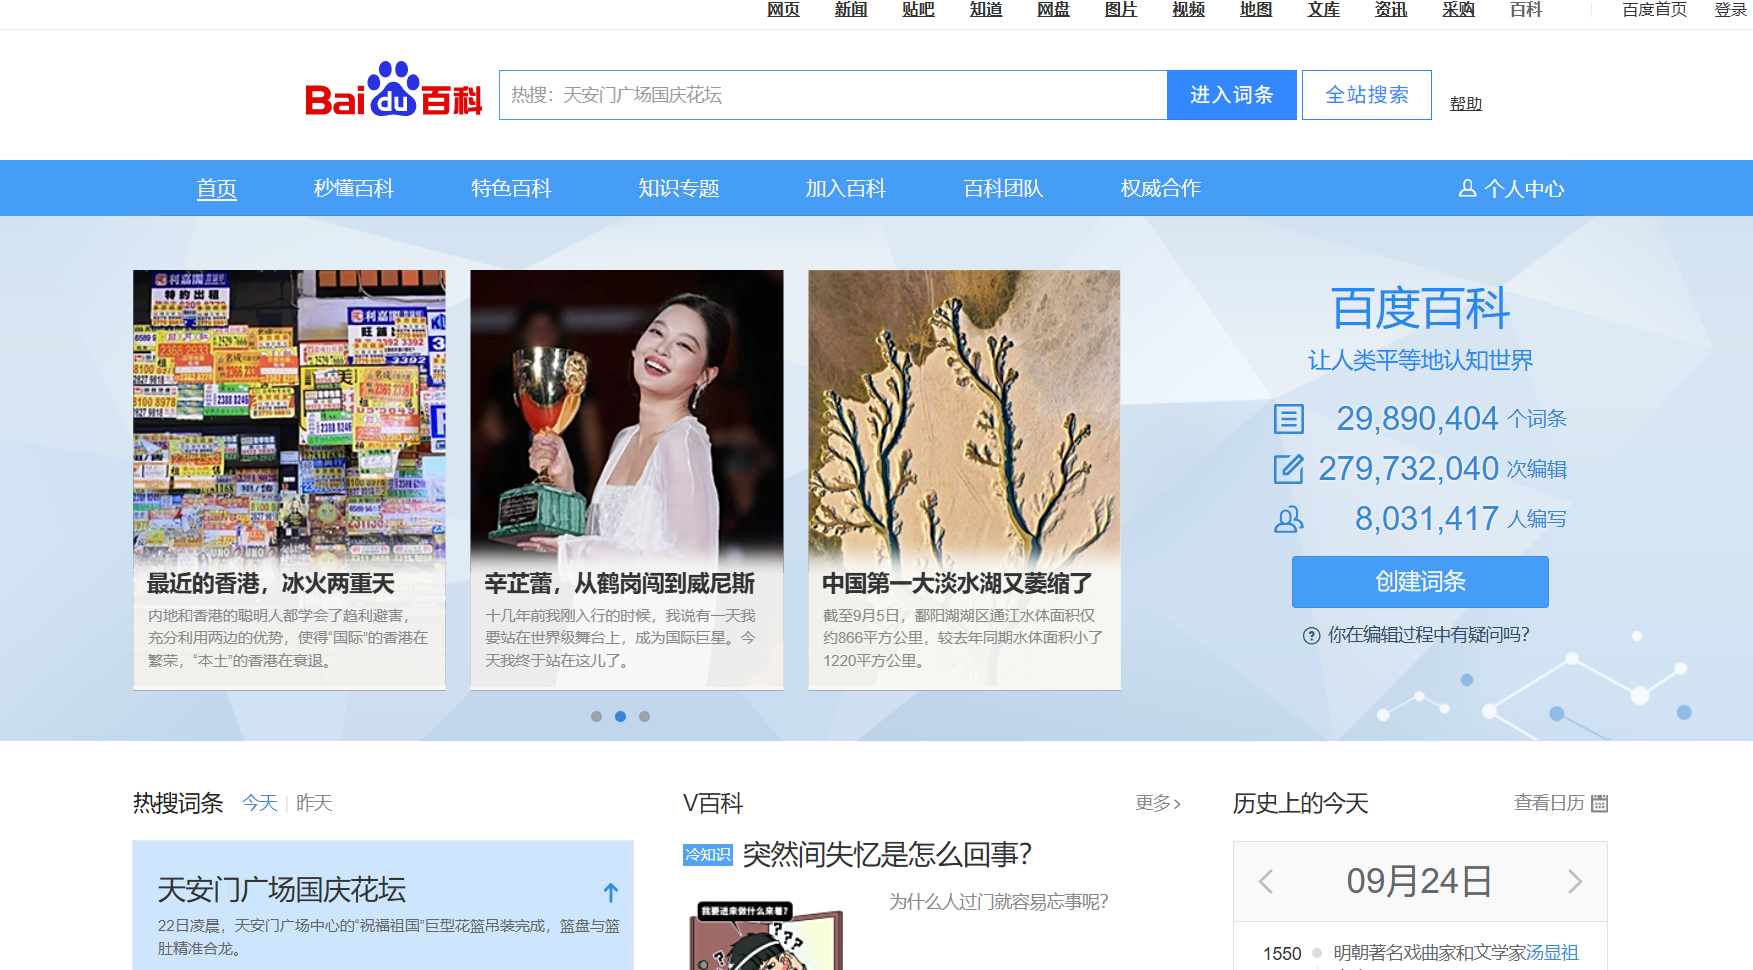Open the 文库 top link
This screenshot has height=970, width=1753.
tap(1324, 10)
